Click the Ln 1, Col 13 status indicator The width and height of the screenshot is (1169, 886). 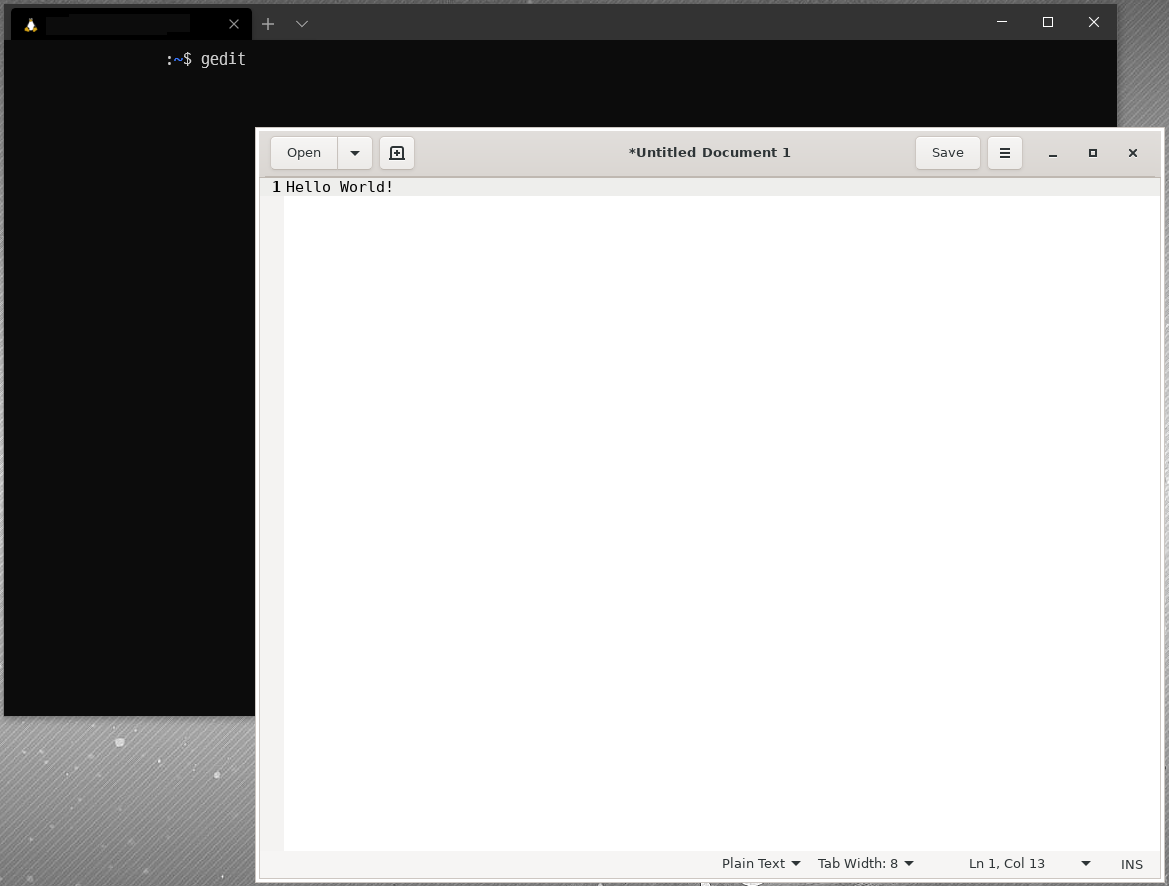click(x=1006, y=863)
